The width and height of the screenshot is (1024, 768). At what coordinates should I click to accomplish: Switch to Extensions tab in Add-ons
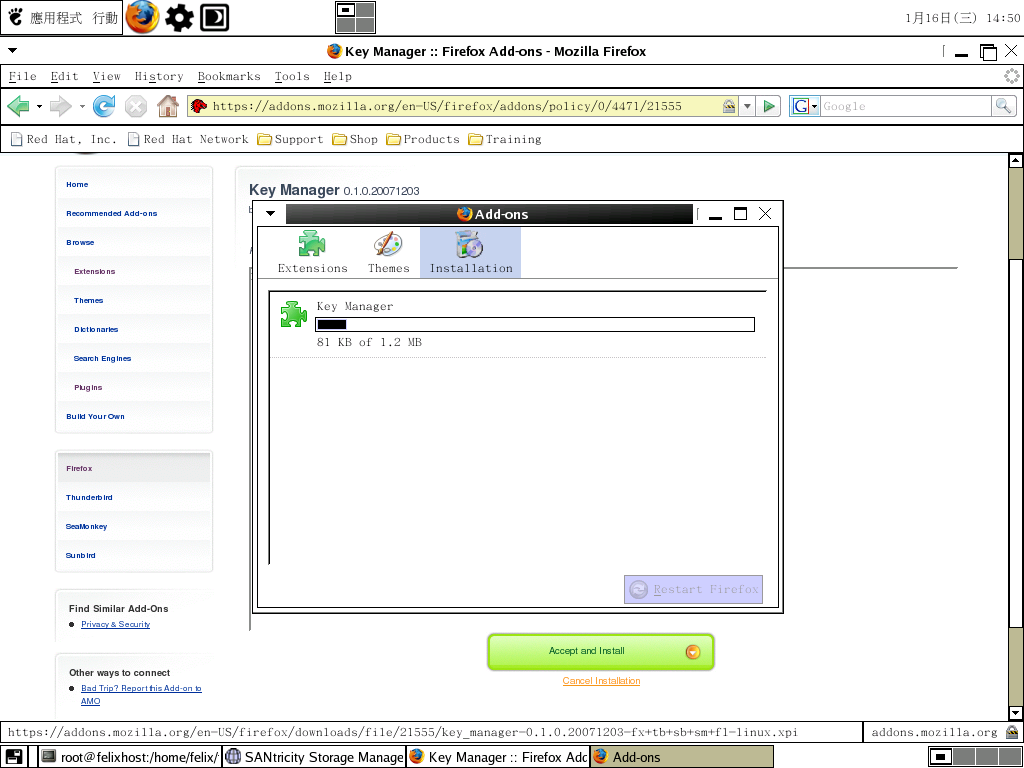(312, 252)
